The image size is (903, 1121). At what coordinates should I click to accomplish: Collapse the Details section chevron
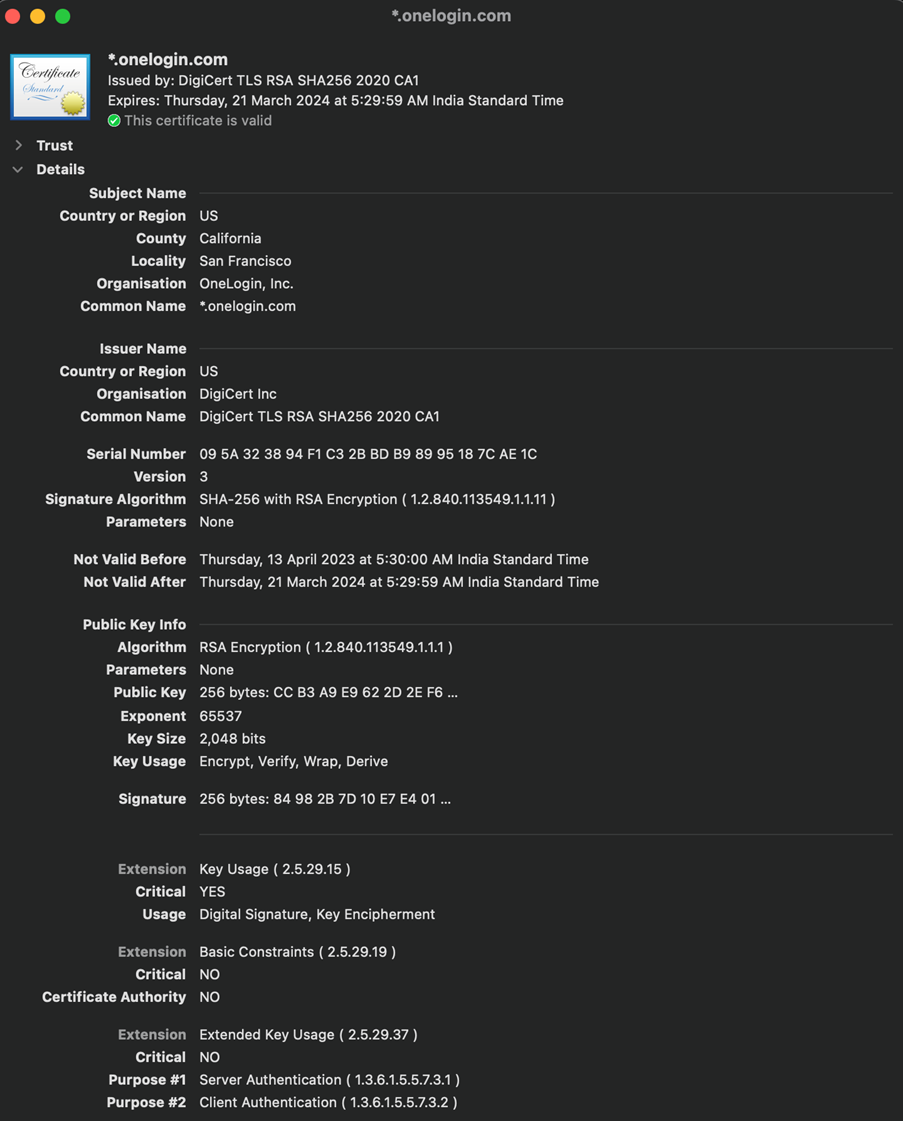click(x=18, y=169)
